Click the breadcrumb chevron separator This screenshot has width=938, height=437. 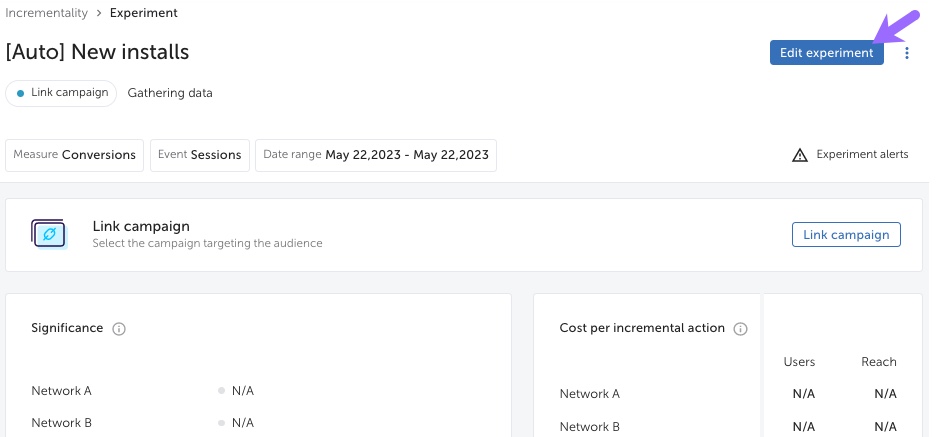[x=99, y=13]
